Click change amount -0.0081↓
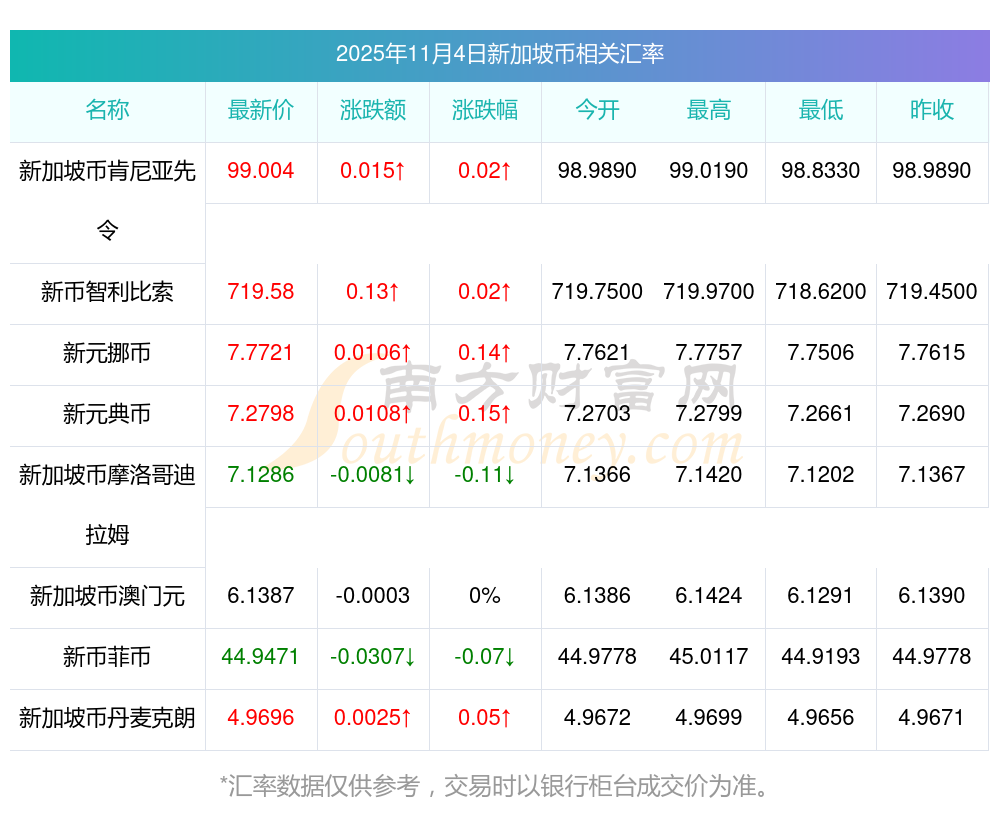 pyautogui.click(x=372, y=475)
